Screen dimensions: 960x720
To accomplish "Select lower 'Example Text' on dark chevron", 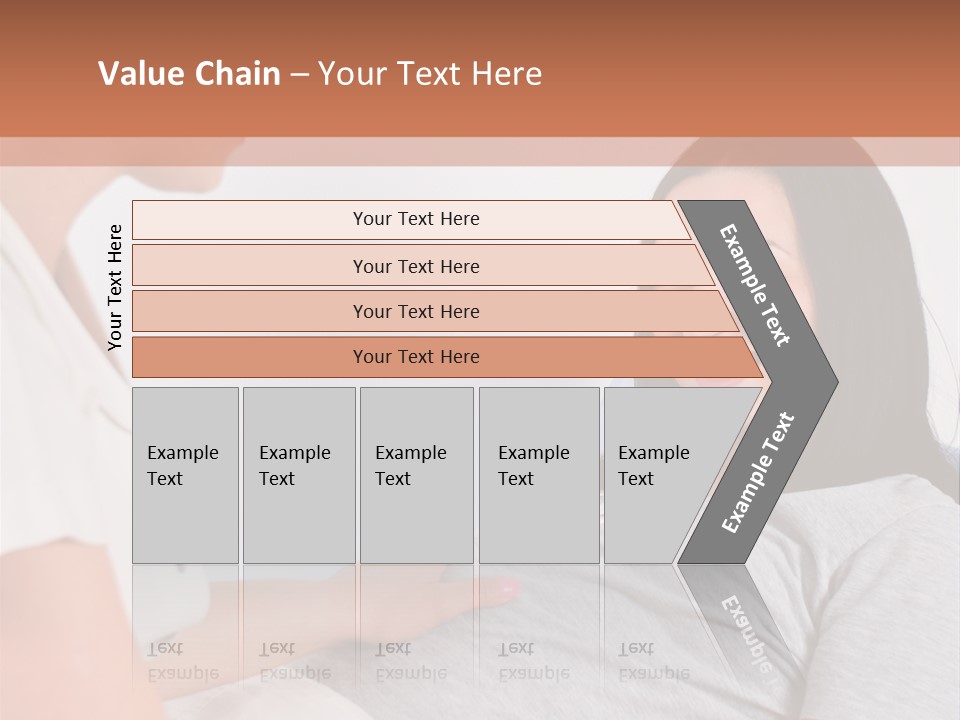I will [758, 472].
